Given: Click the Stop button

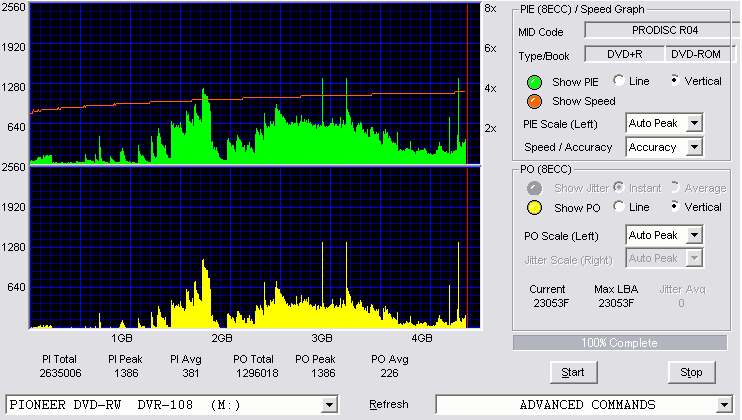Looking at the screenshot, I should point(691,373).
